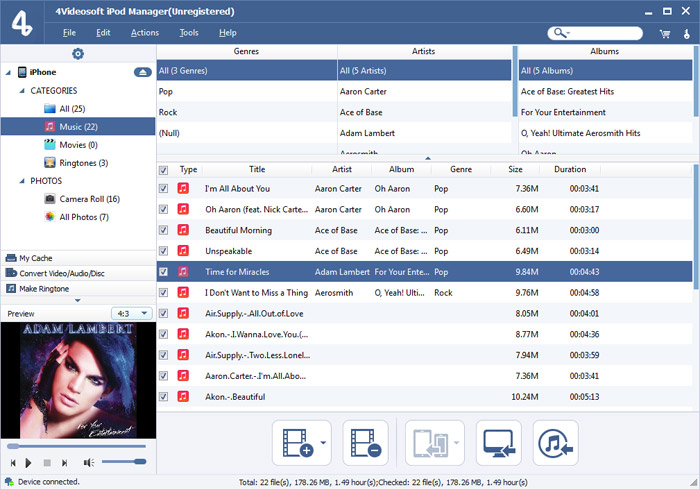
Task: Click the iPhone device icon
Action: 22,72
